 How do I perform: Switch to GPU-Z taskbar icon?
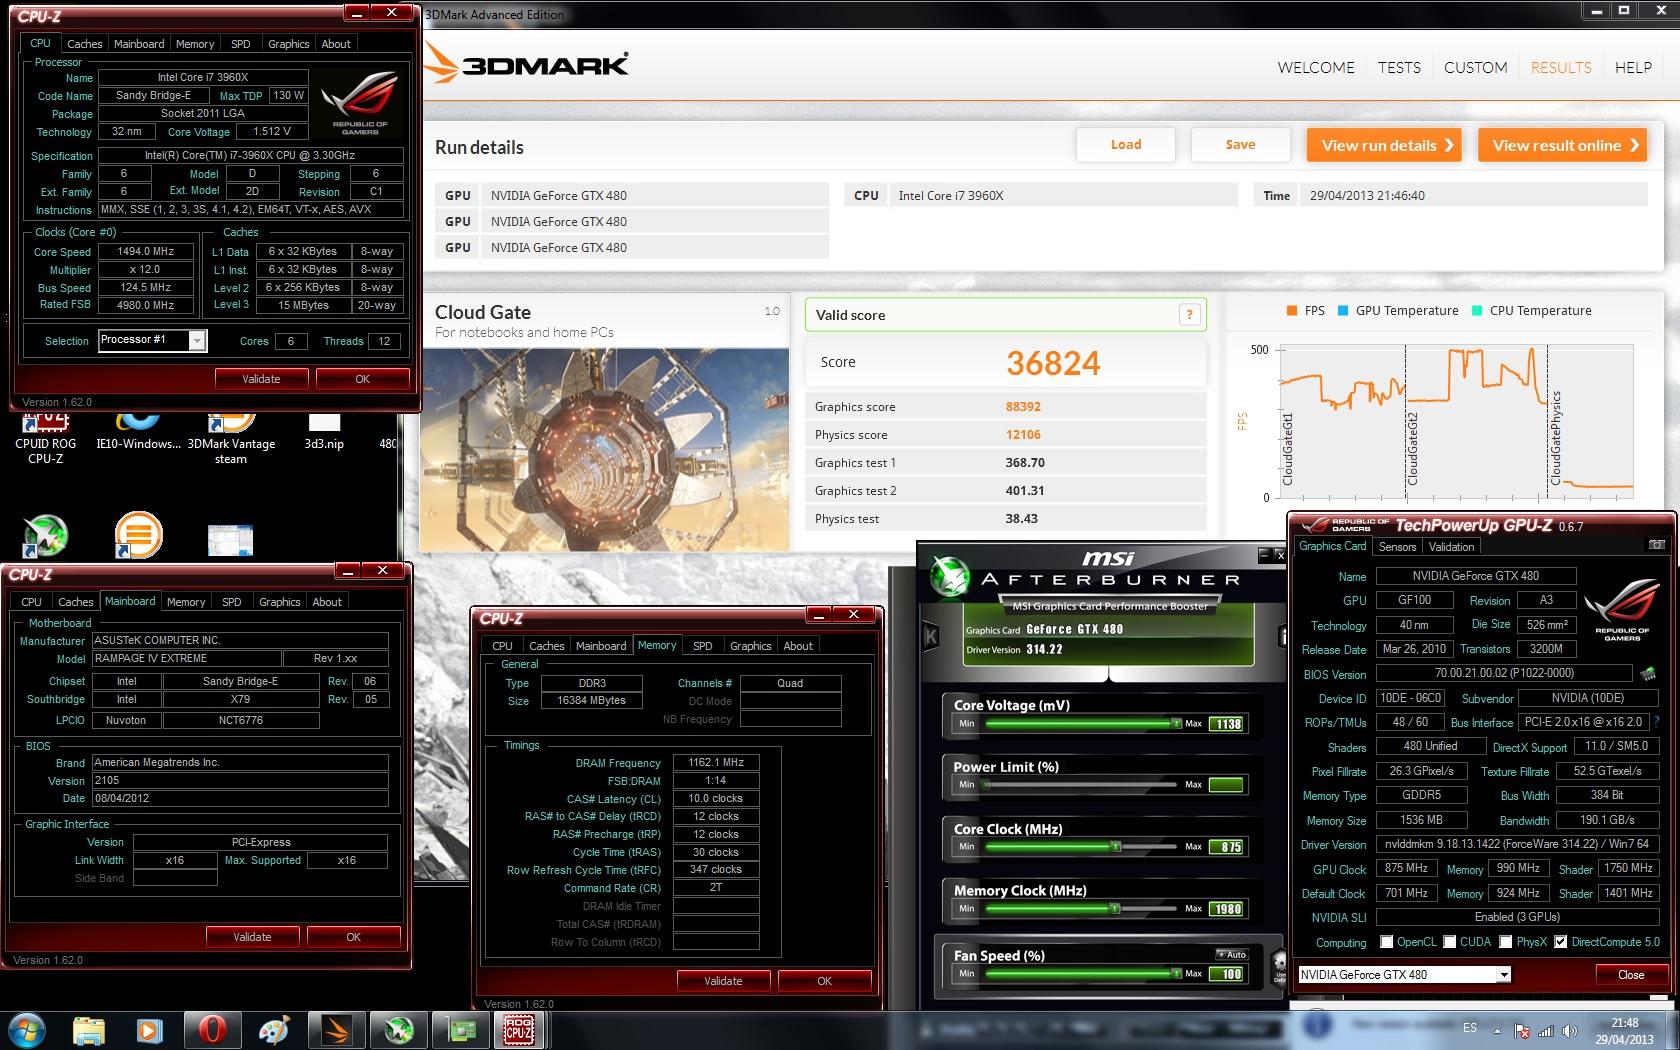(x=460, y=1029)
